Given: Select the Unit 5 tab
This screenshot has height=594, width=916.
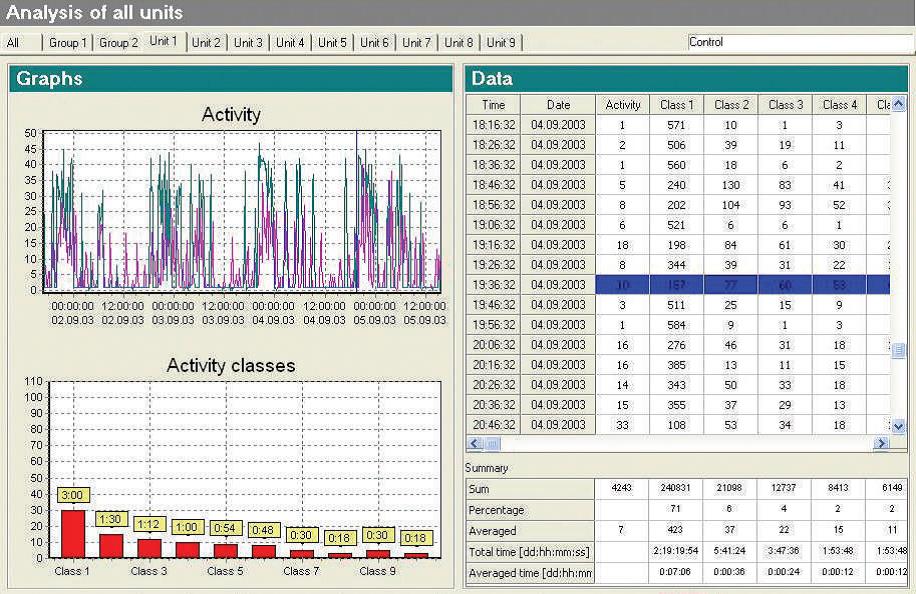Looking at the screenshot, I should click(x=332, y=43).
